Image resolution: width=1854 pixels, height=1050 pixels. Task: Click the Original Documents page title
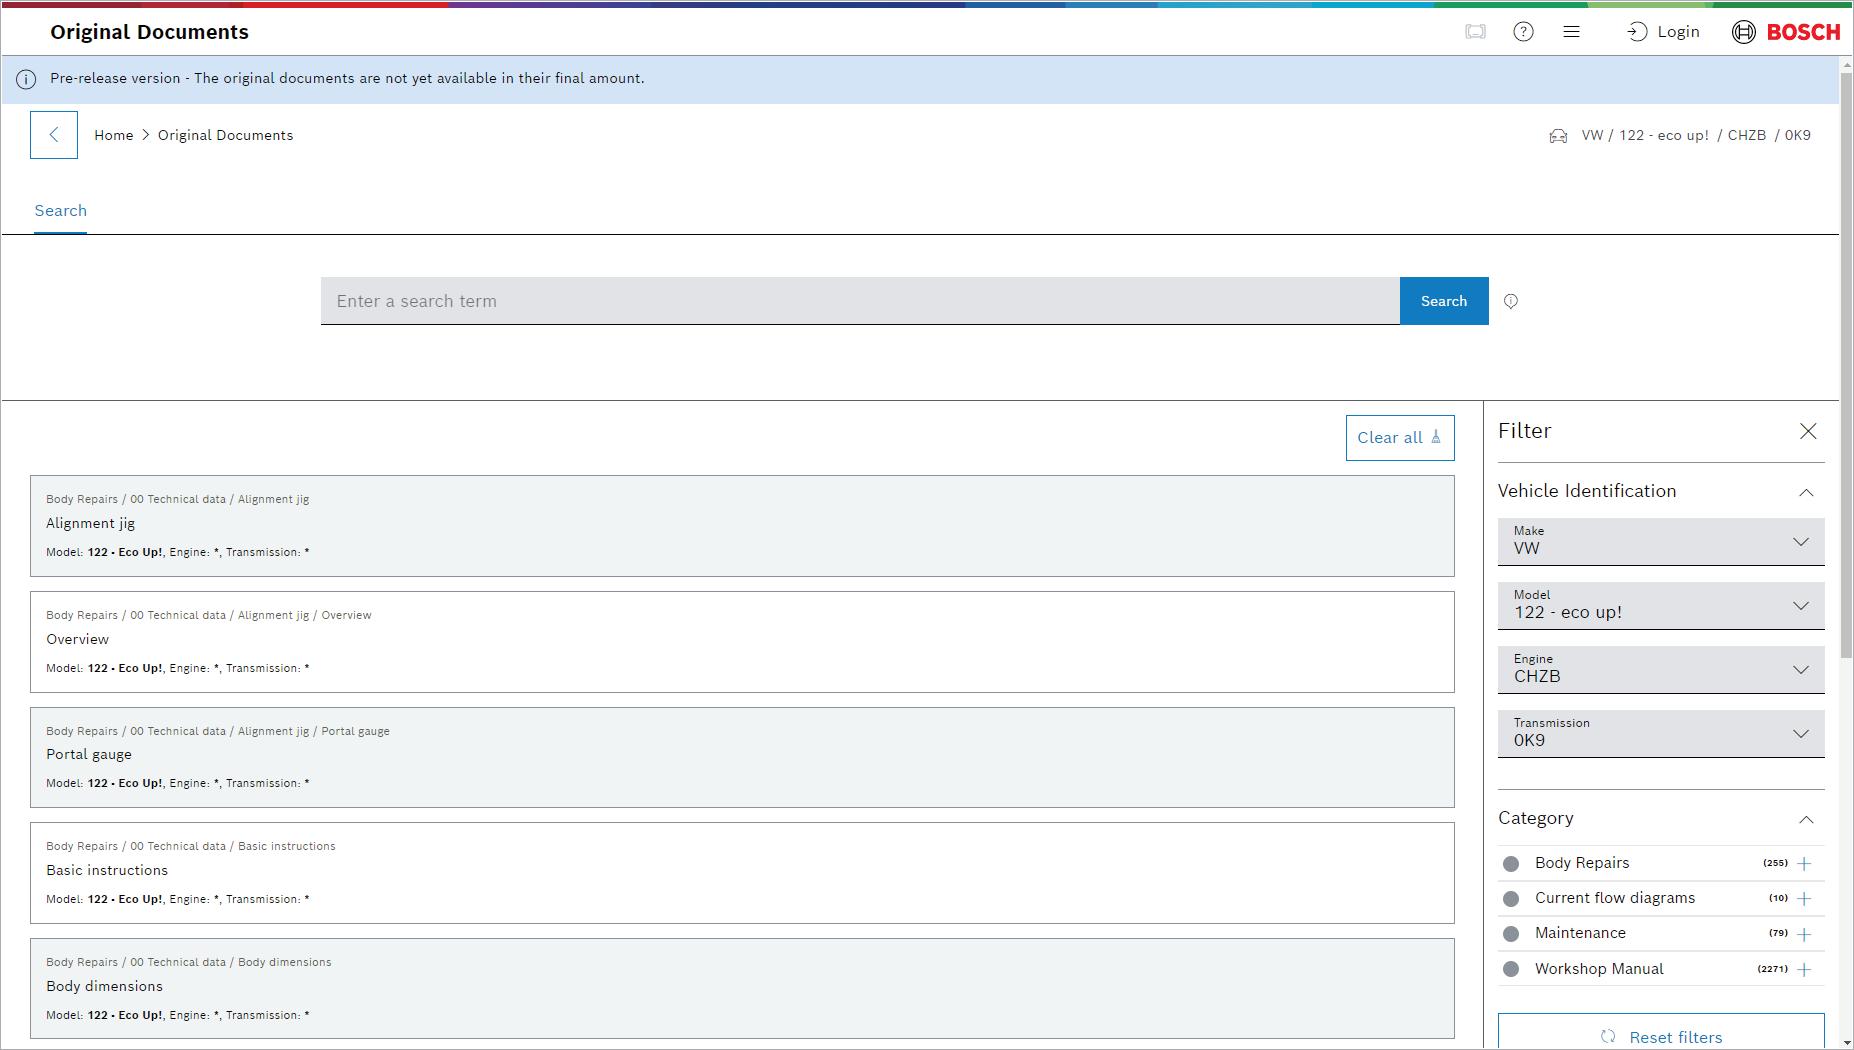(x=149, y=32)
